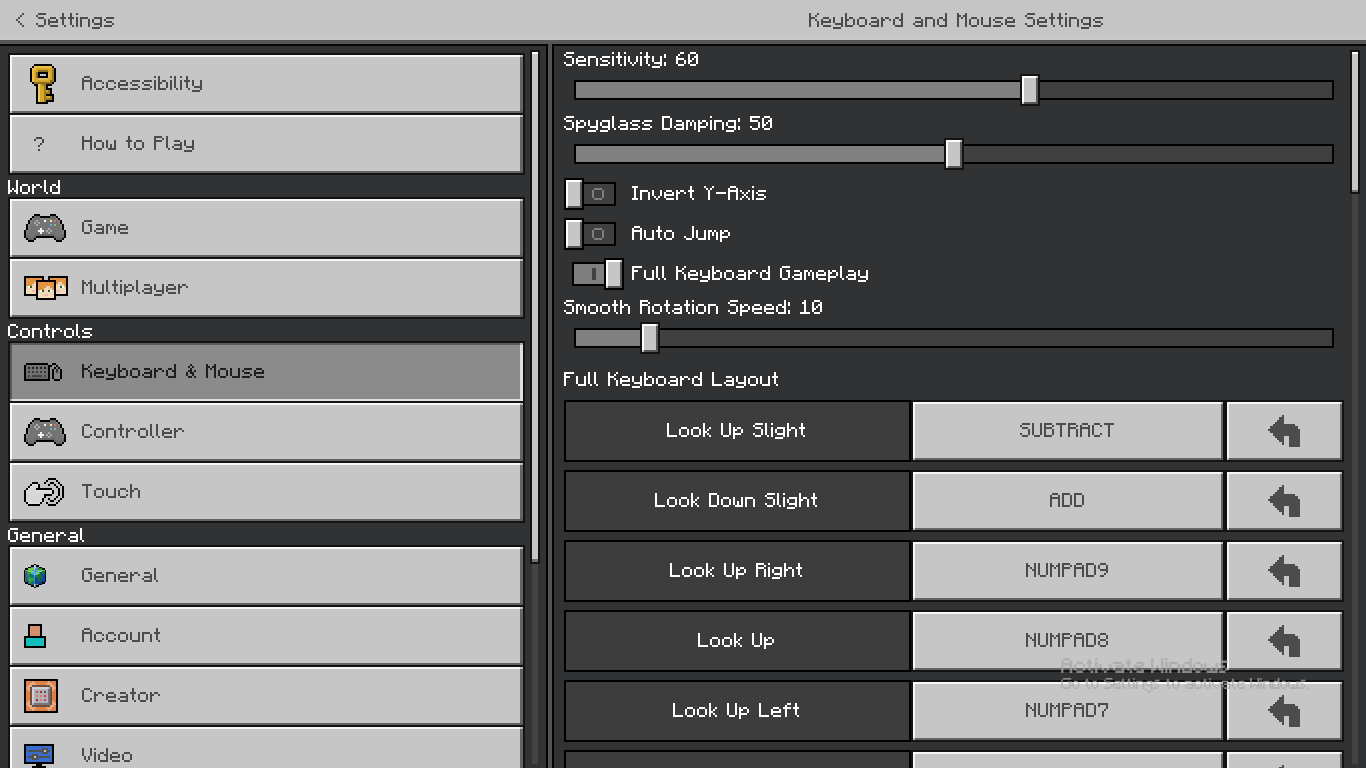The width and height of the screenshot is (1366, 768).
Task: Open Accessibility settings with key icon
Action: (x=266, y=84)
